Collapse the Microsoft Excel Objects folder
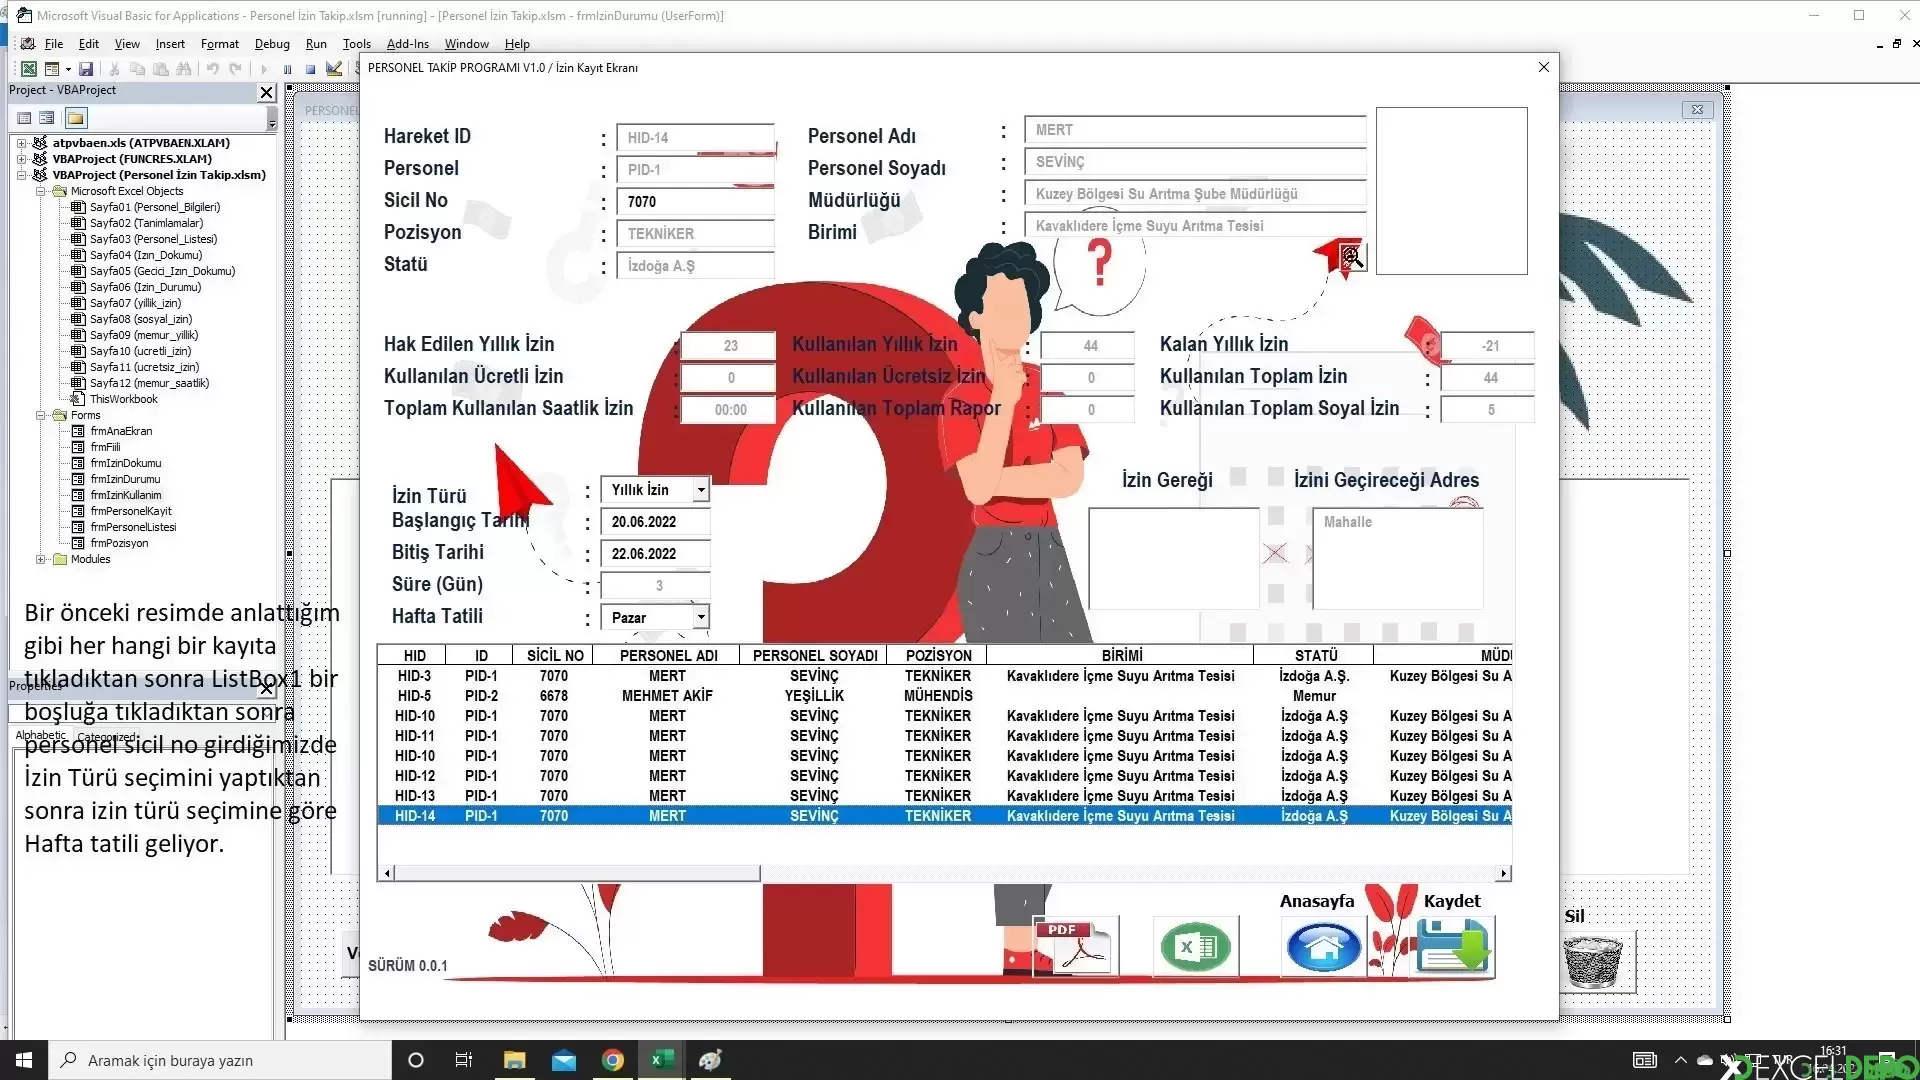The width and height of the screenshot is (1920, 1080). [x=40, y=191]
